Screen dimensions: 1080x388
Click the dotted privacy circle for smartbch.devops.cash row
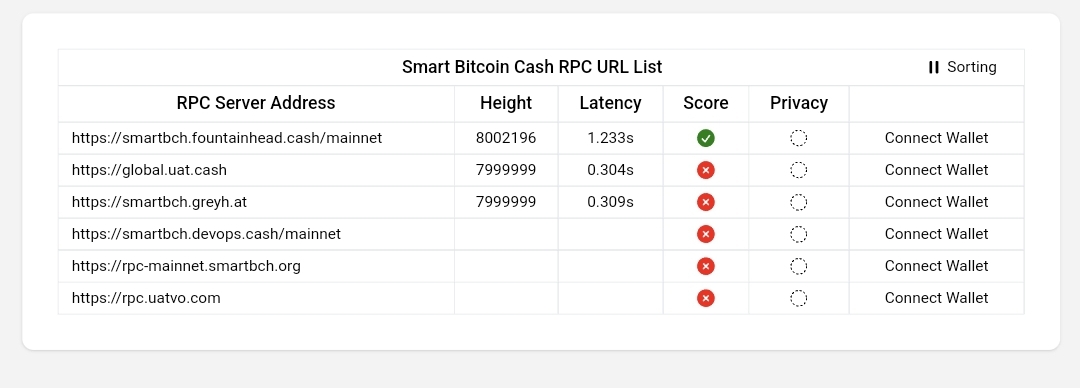click(x=798, y=234)
